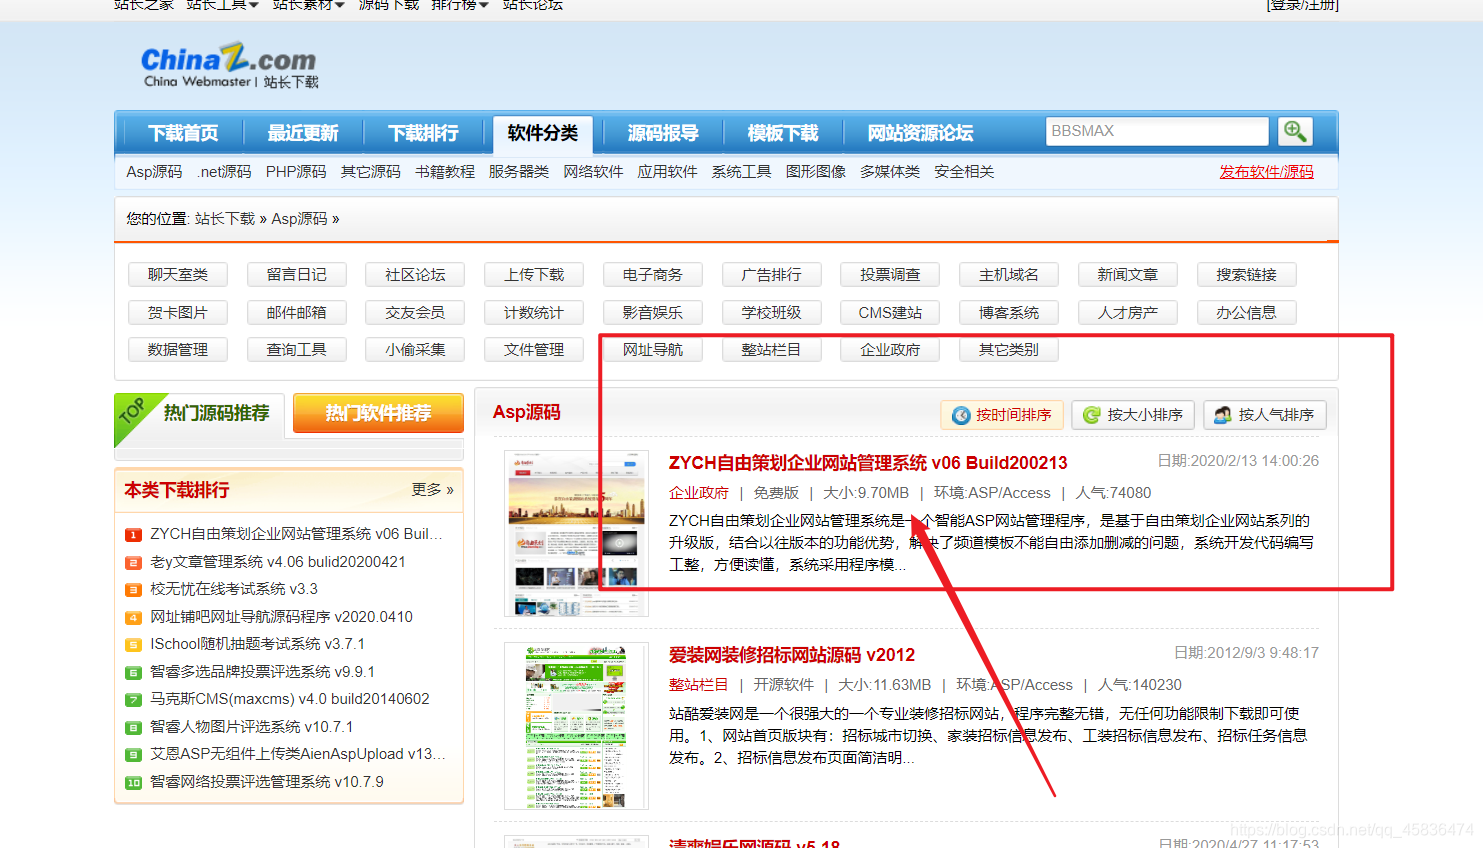Expand the 排行榜 dropdown in top bar
Image resolution: width=1483 pixels, height=848 pixels.
tap(460, 5)
